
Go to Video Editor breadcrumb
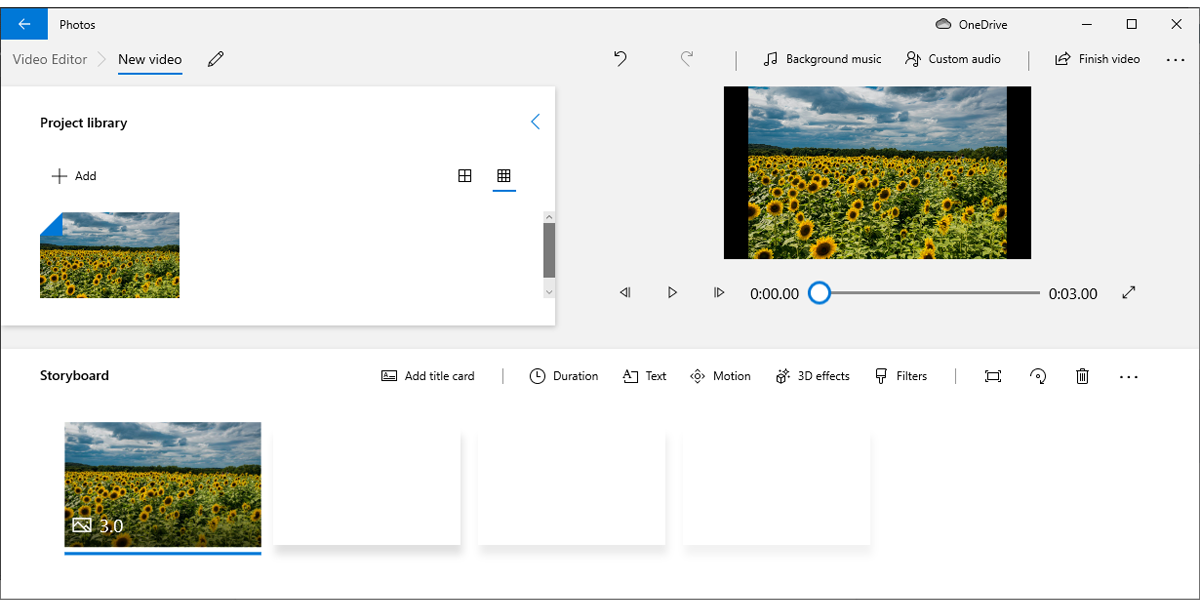coord(50,59)
